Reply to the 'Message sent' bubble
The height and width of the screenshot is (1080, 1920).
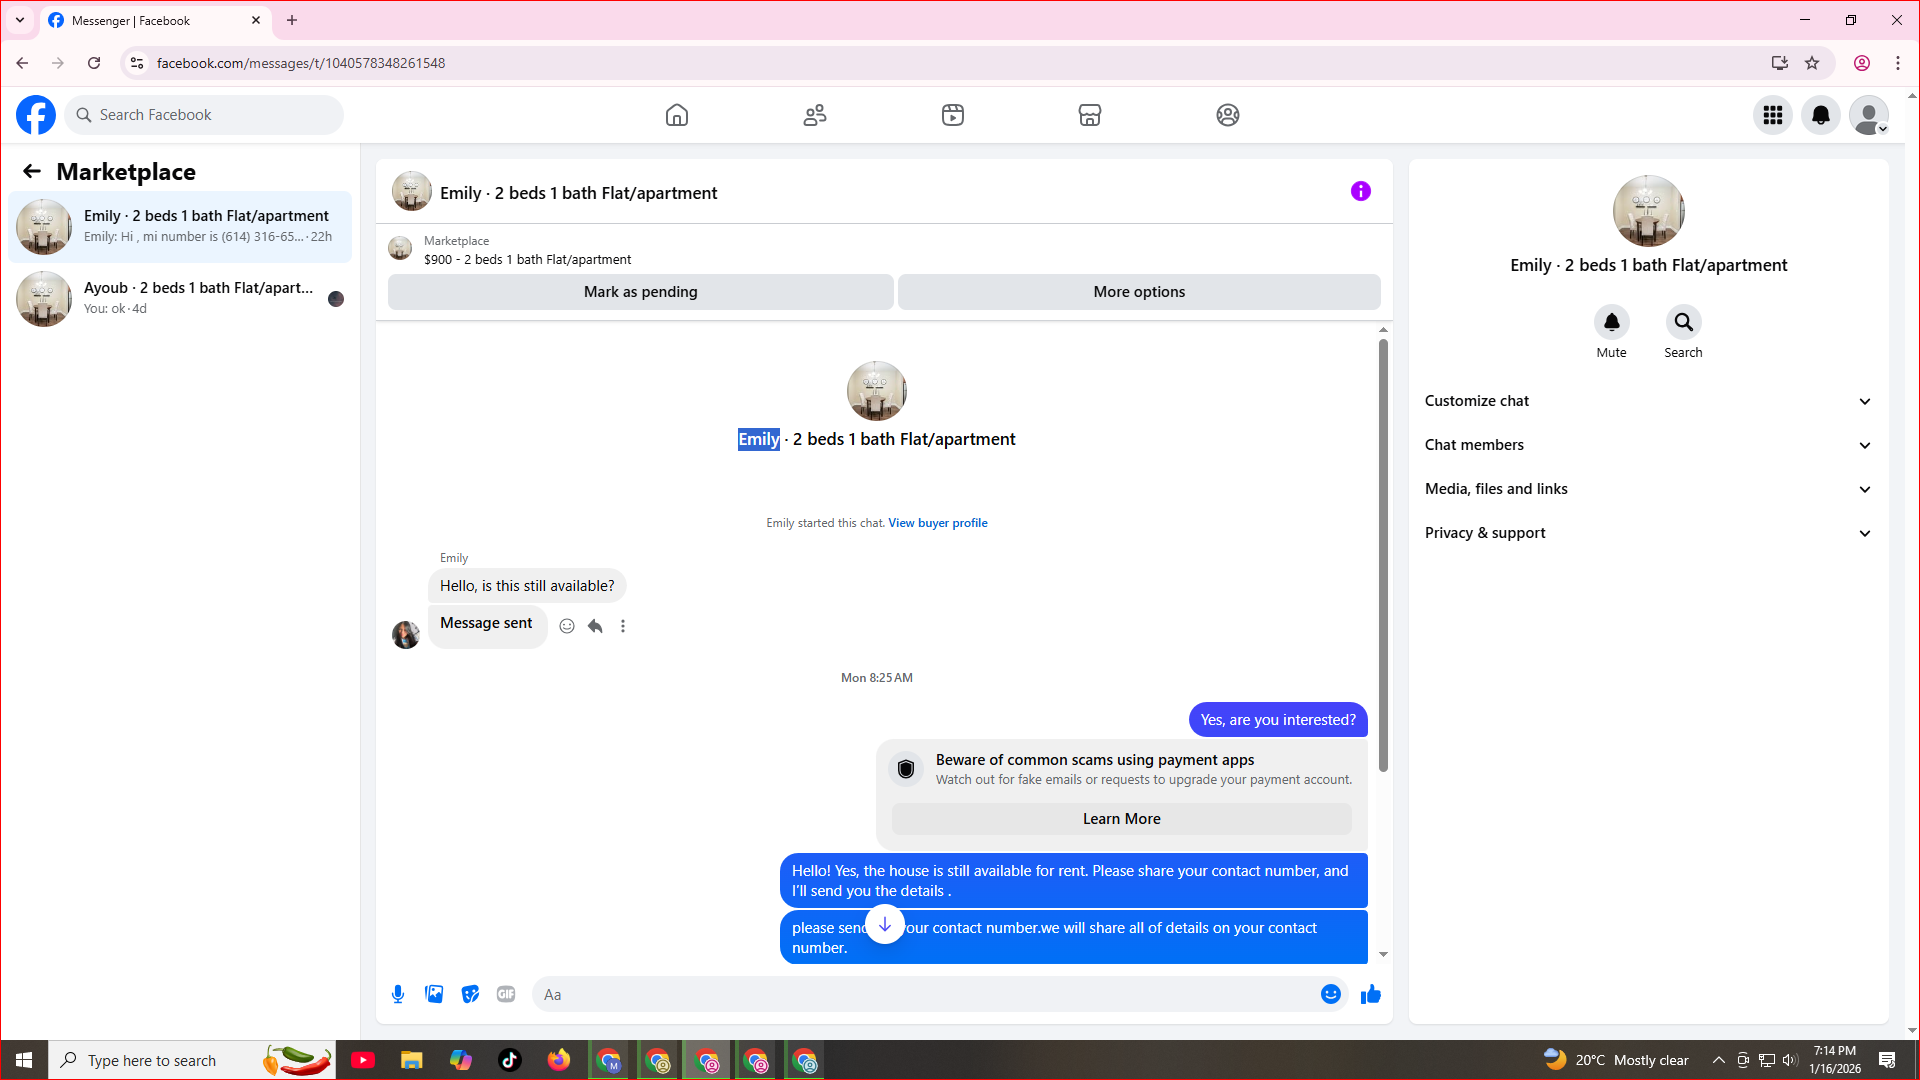(595, 626)
